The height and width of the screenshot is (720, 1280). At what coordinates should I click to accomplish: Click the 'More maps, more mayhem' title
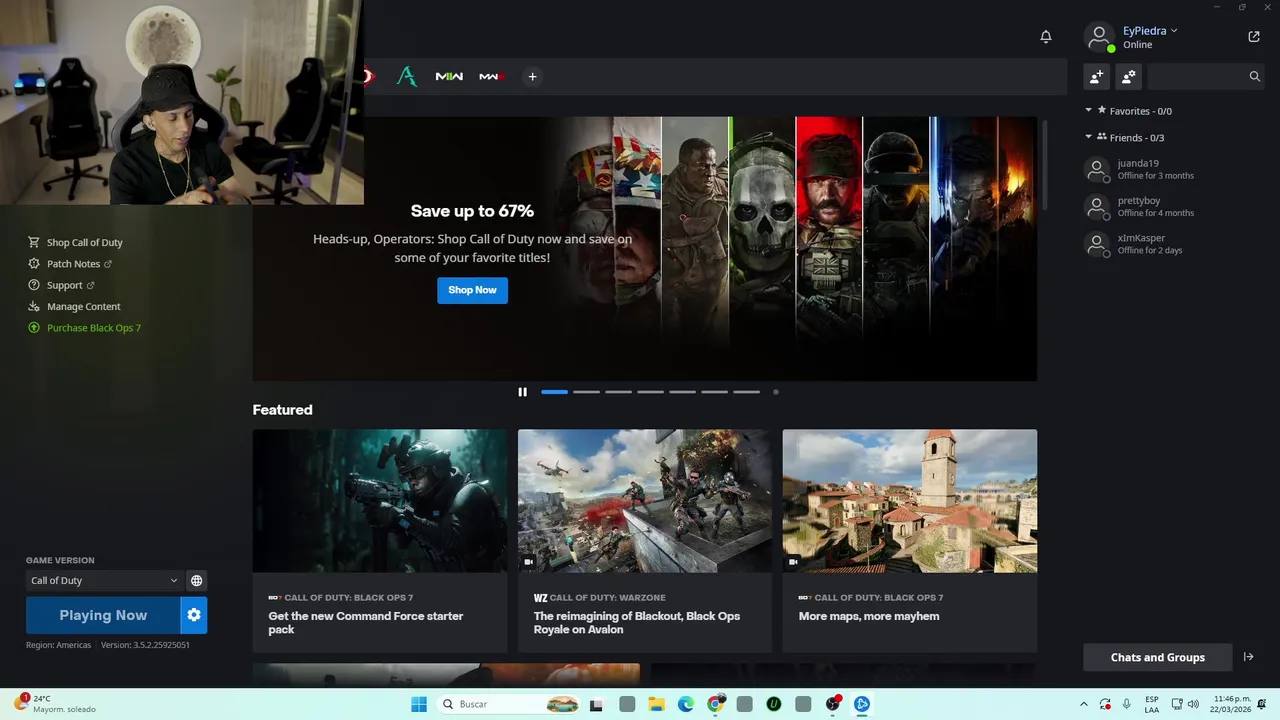[x=869, y=616]
